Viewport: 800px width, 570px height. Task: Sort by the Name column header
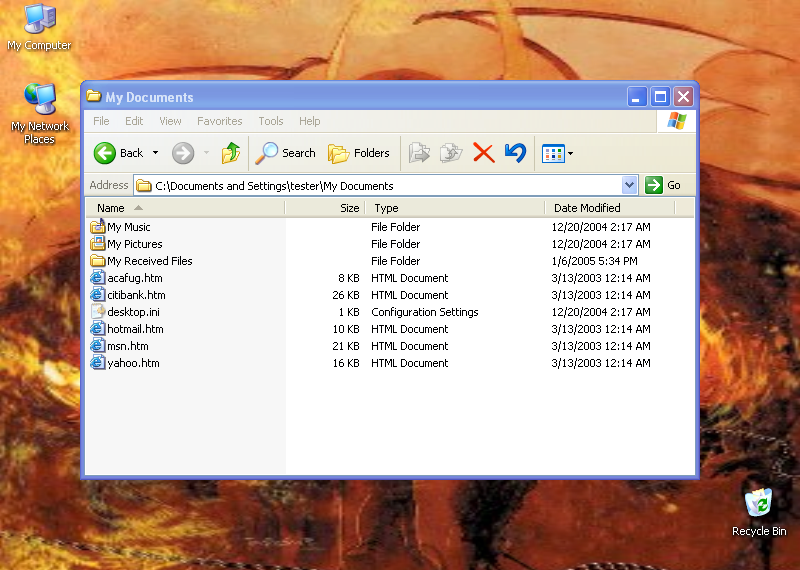pyautogui.click(x=185, y=208)
